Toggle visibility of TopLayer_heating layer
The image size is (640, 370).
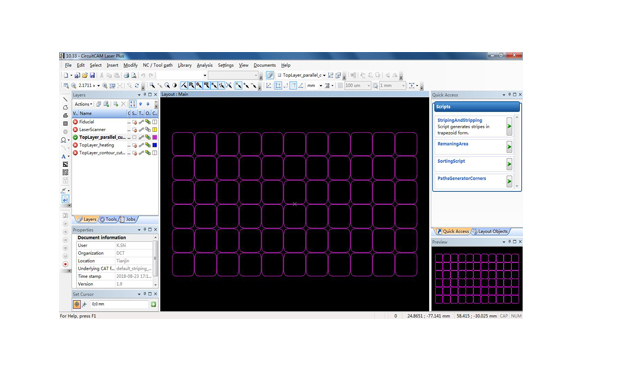click(x=75, y=145)
